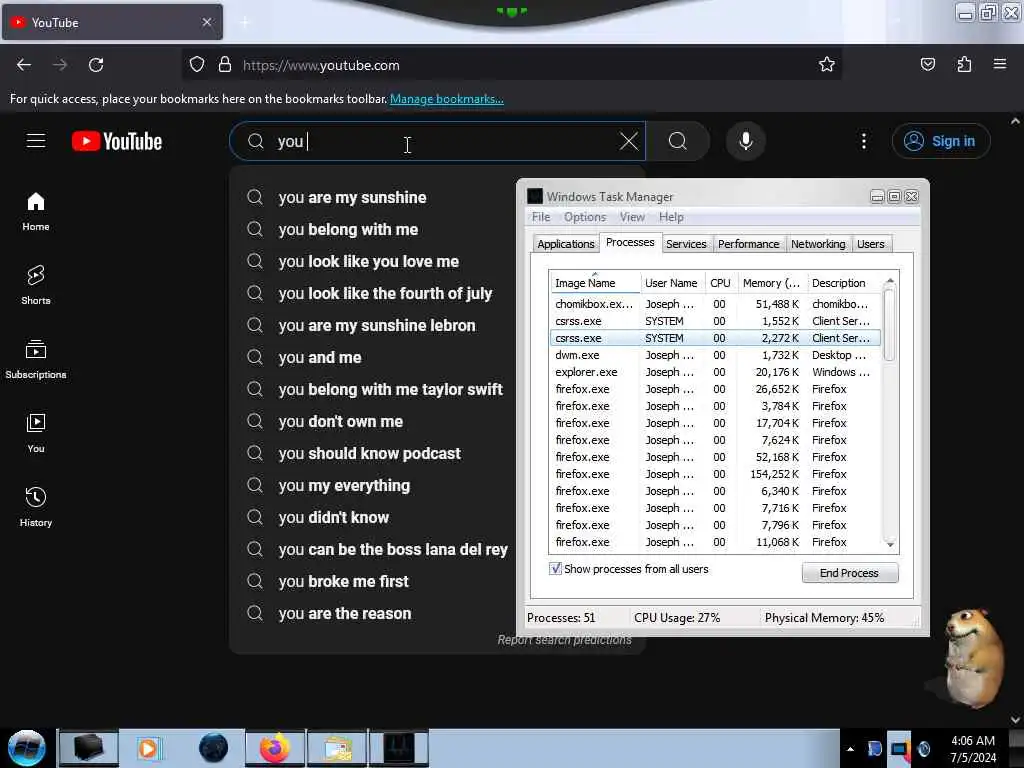Open the Save to Pocket icon
The height and width of the screenshot is (768, 1024).
(x=927, y=65)
